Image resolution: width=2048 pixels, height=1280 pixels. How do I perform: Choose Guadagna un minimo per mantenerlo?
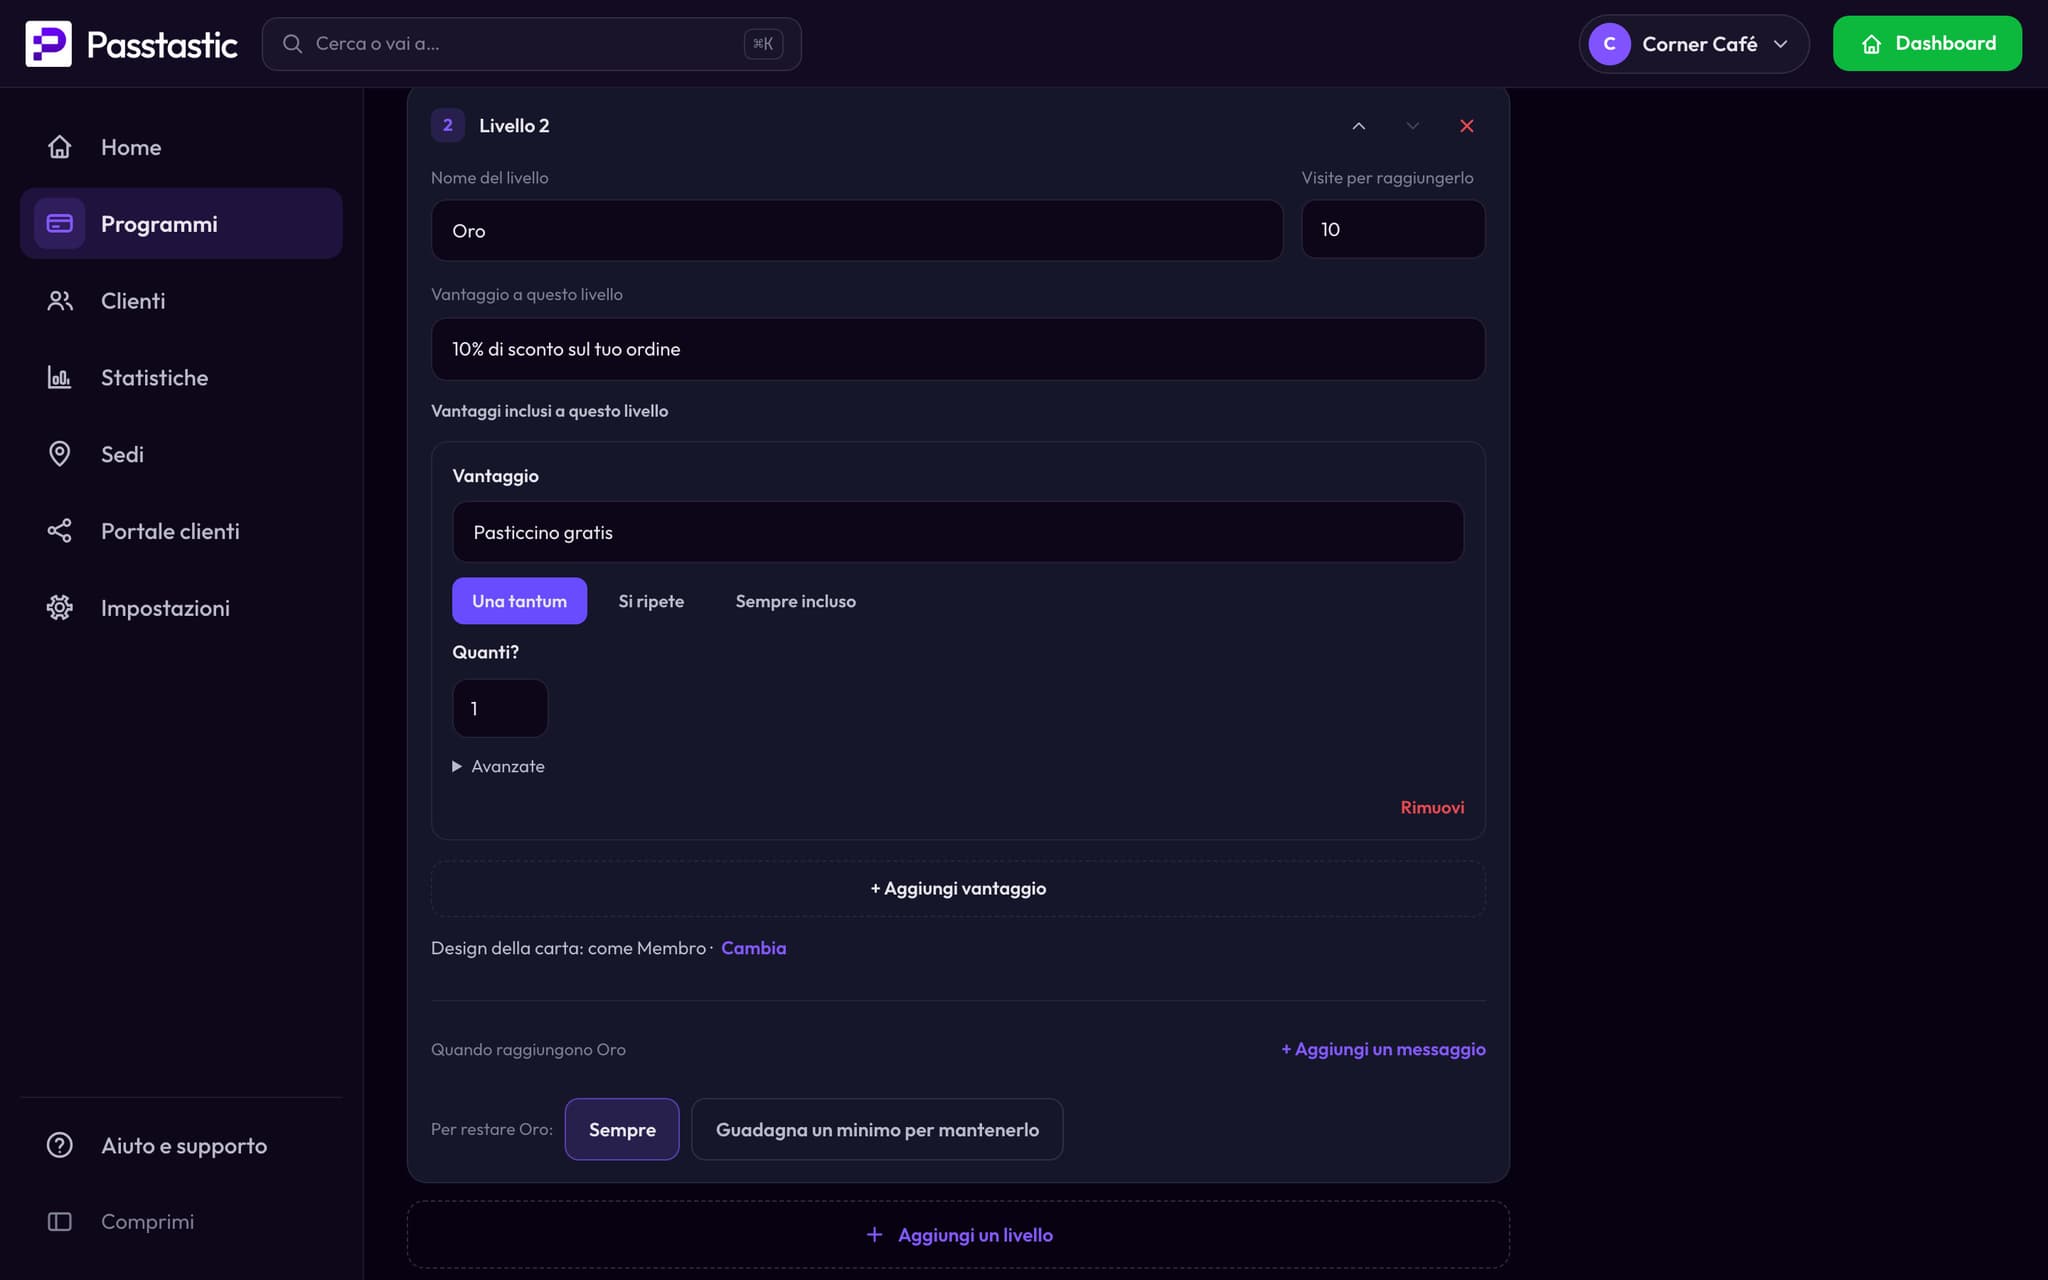click(877, 1130)
